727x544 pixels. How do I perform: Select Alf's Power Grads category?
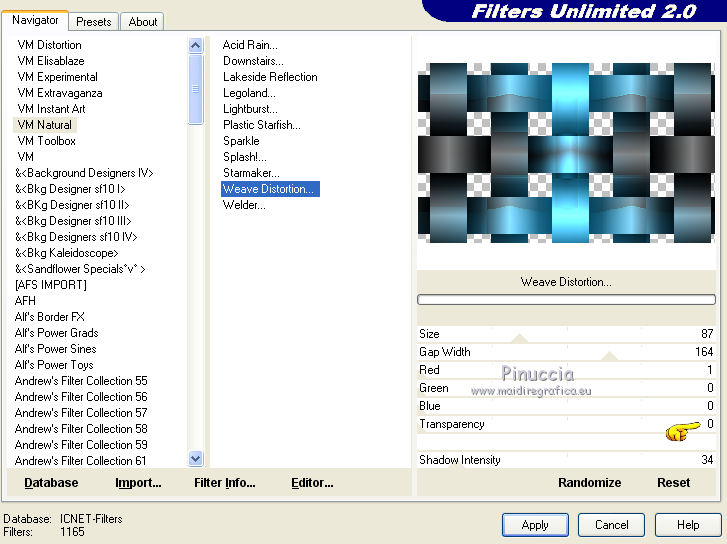[57, 333]
